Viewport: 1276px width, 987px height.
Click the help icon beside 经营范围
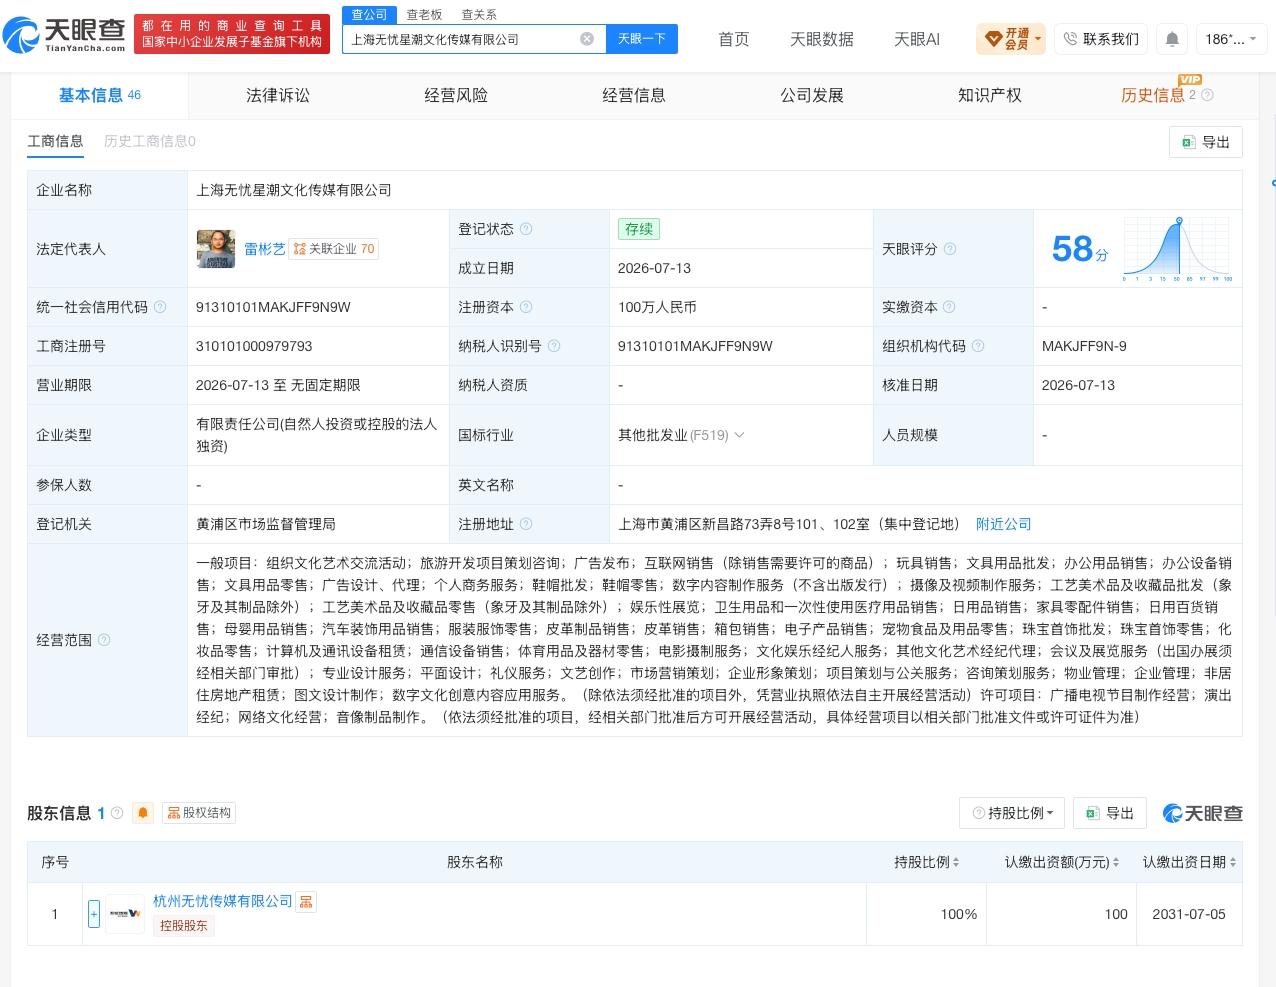click(104, 640)
